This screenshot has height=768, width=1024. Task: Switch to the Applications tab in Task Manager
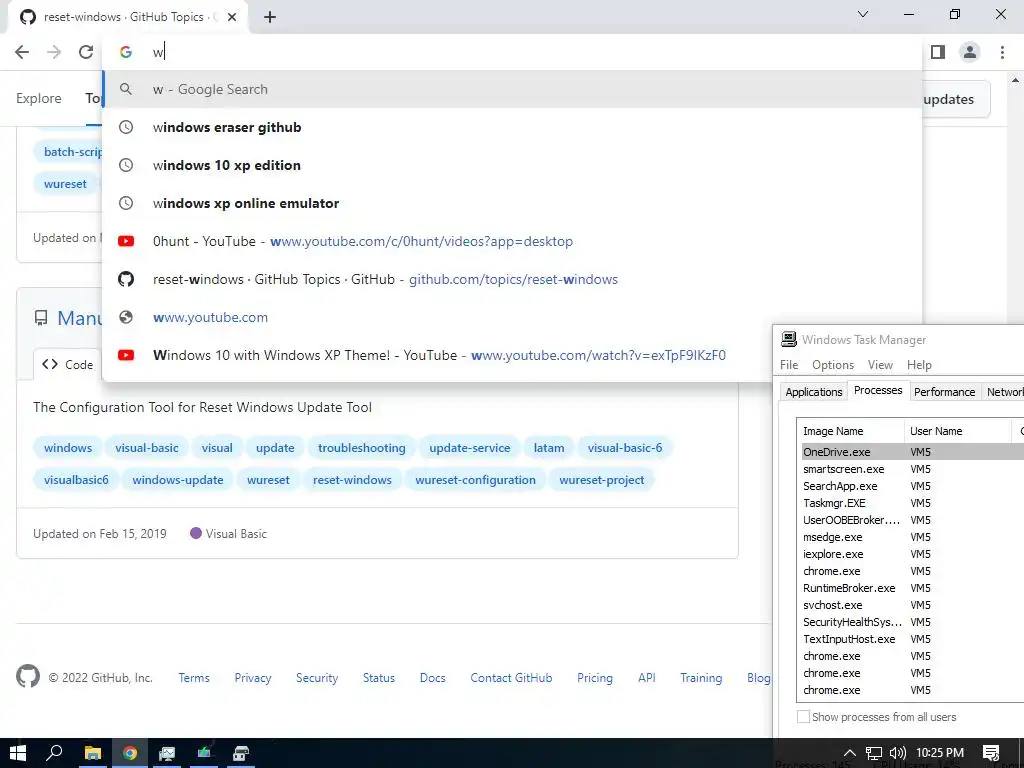click(814, 392)
